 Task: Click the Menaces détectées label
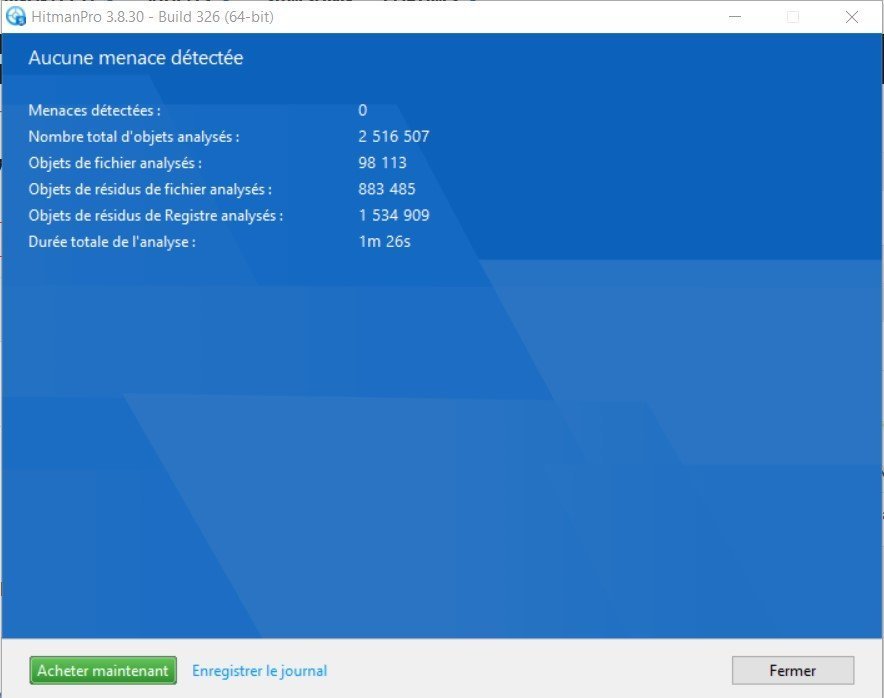coord(95,110)
